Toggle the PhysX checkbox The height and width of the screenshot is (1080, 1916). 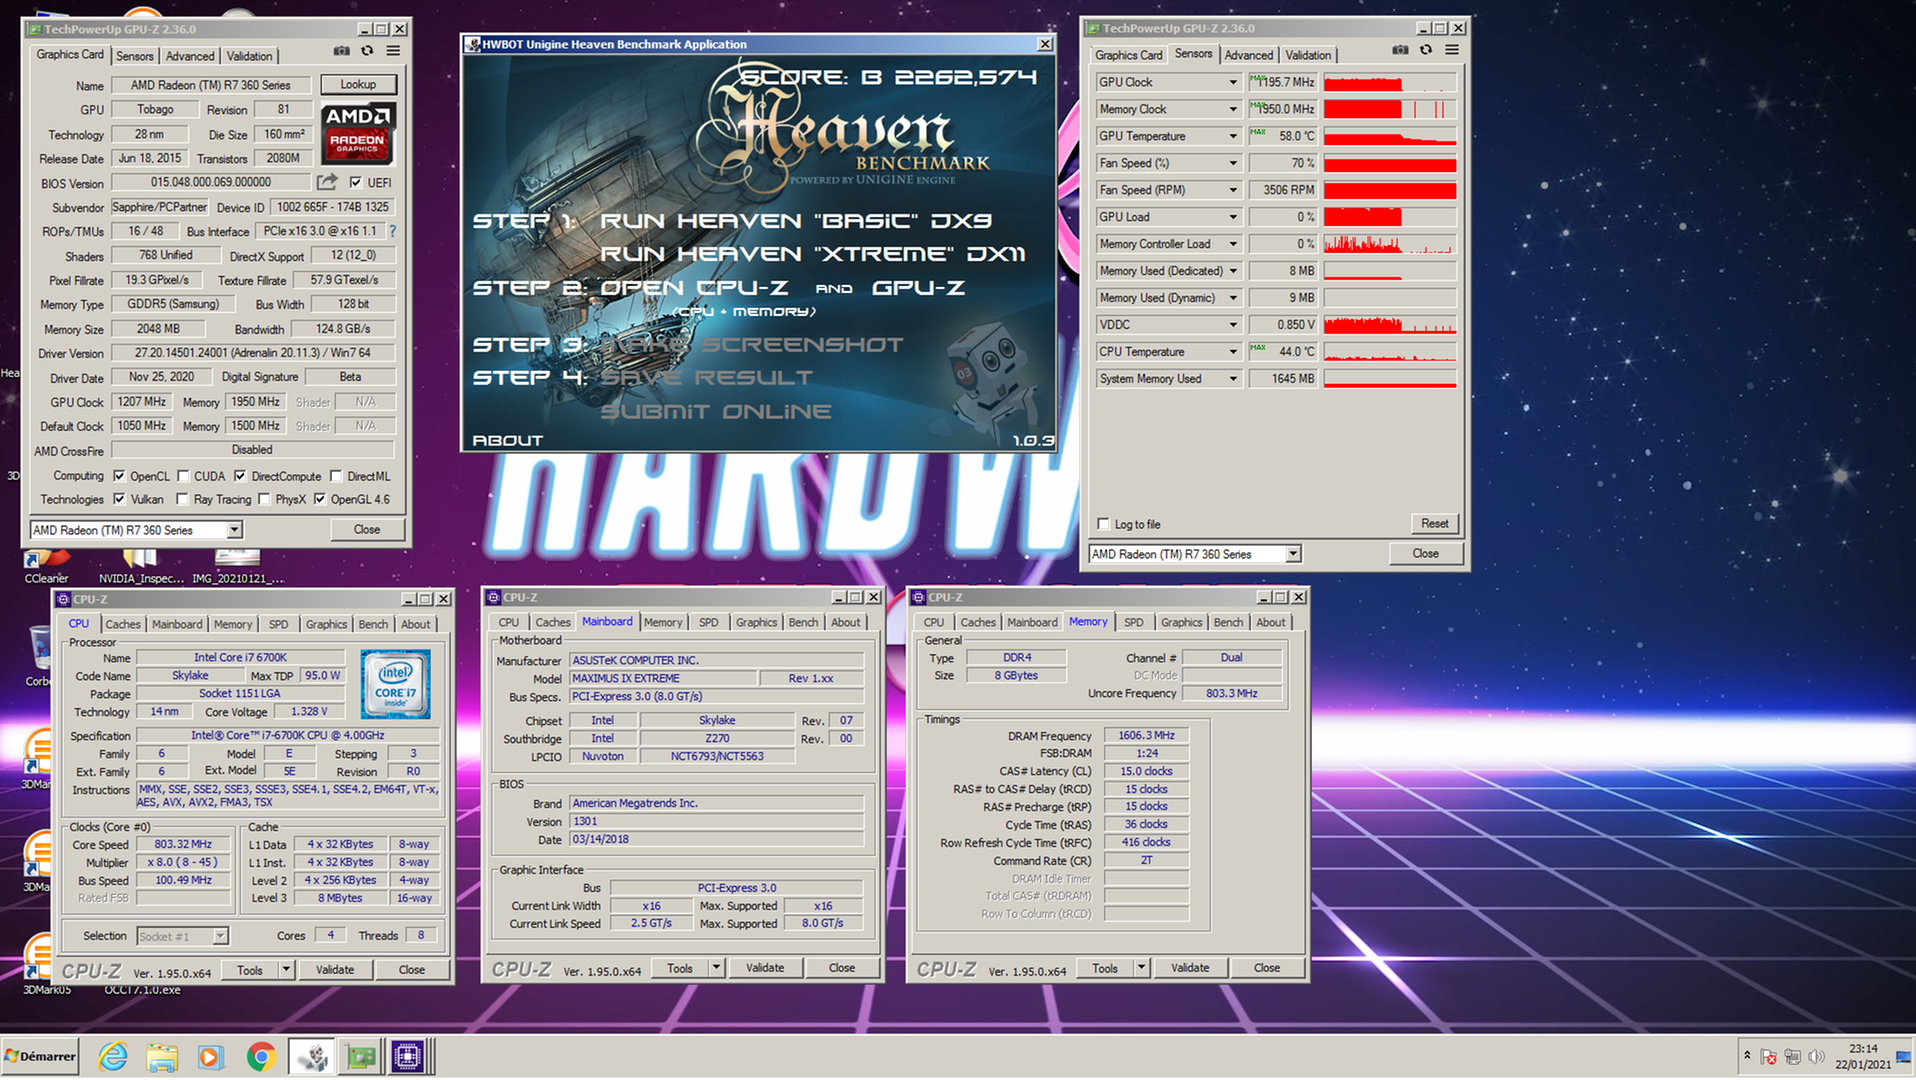pyautogui.click(x=264, y=499)
